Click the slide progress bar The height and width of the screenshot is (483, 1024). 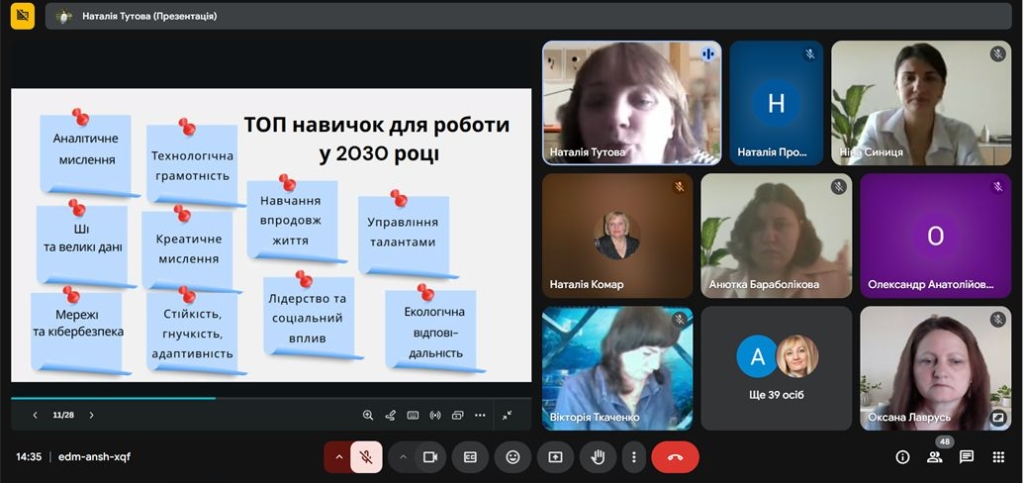click(270, 398)
